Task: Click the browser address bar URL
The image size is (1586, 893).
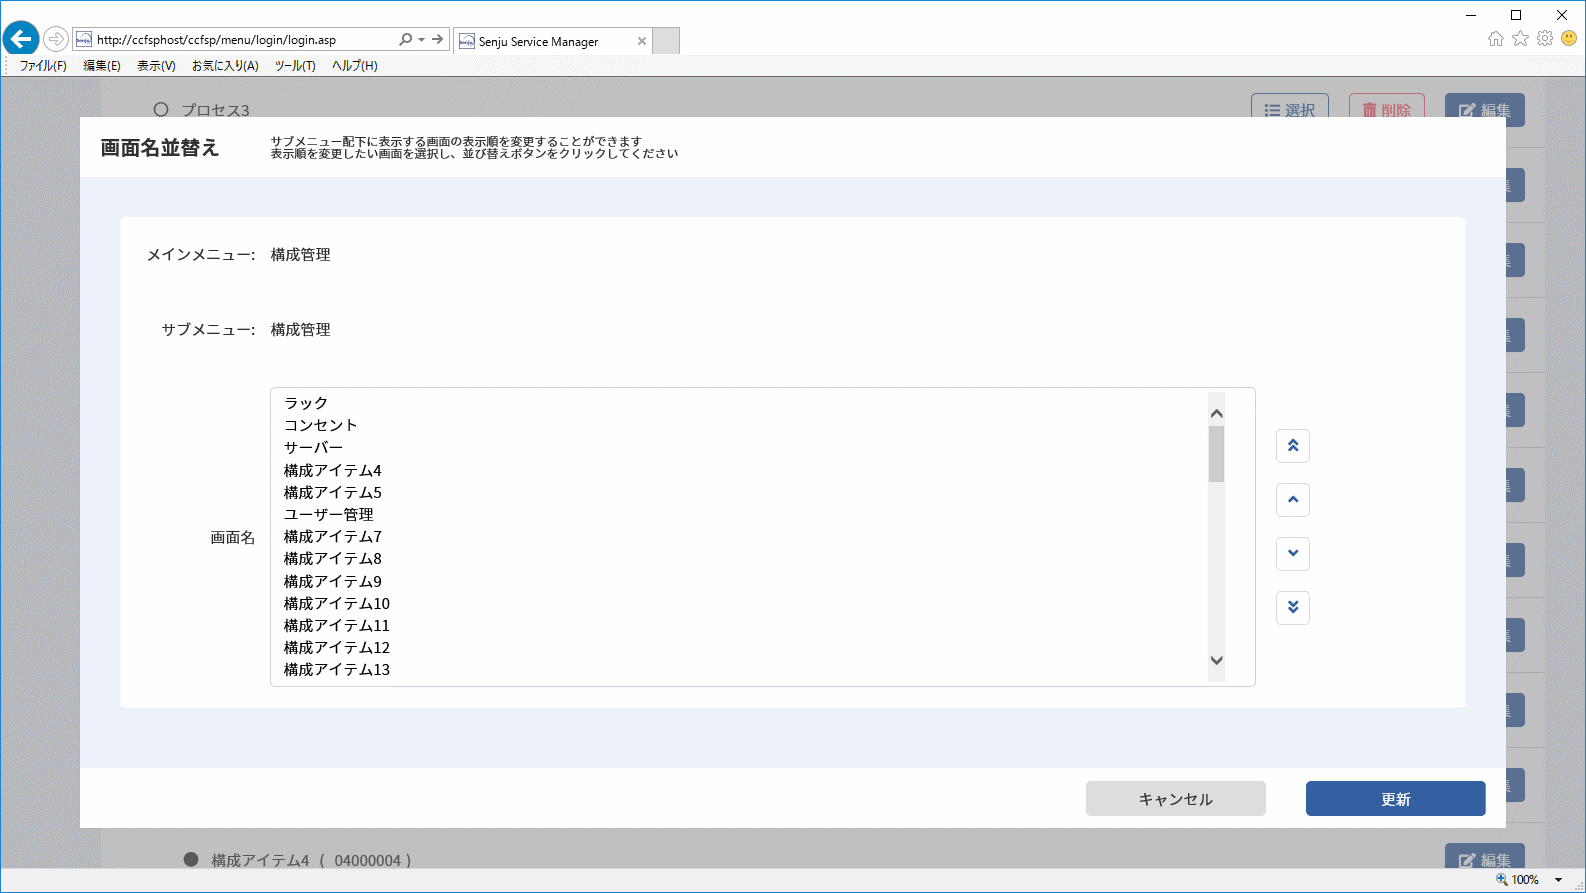Action: (x=216, y=40)
